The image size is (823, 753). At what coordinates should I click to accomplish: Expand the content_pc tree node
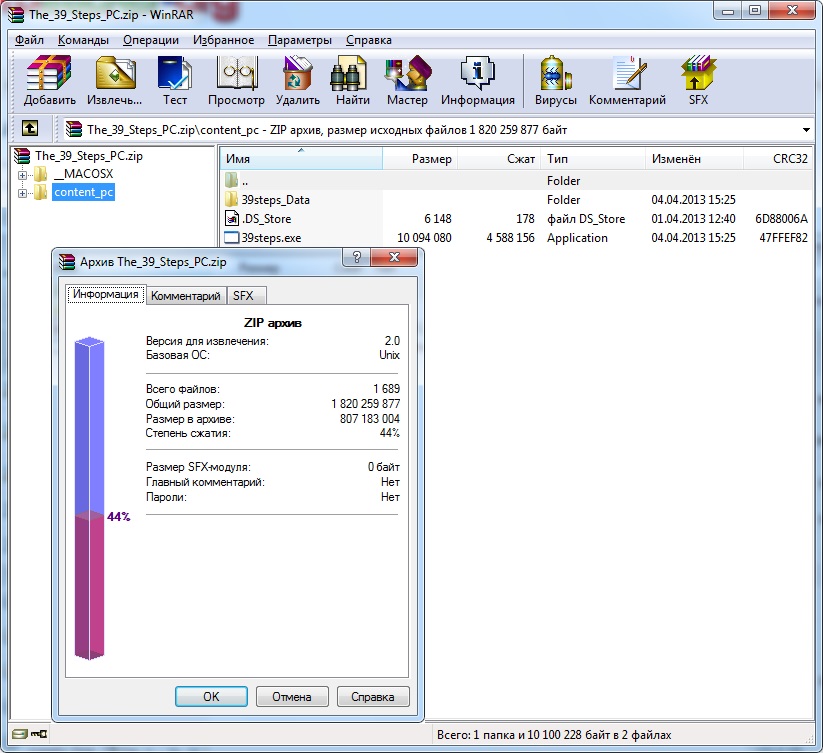point(22,193)
